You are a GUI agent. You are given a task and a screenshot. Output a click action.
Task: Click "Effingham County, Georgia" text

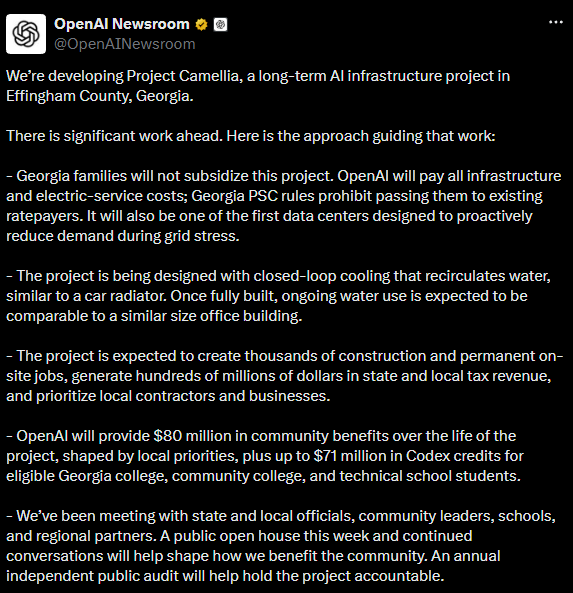[x=100, y=96]
